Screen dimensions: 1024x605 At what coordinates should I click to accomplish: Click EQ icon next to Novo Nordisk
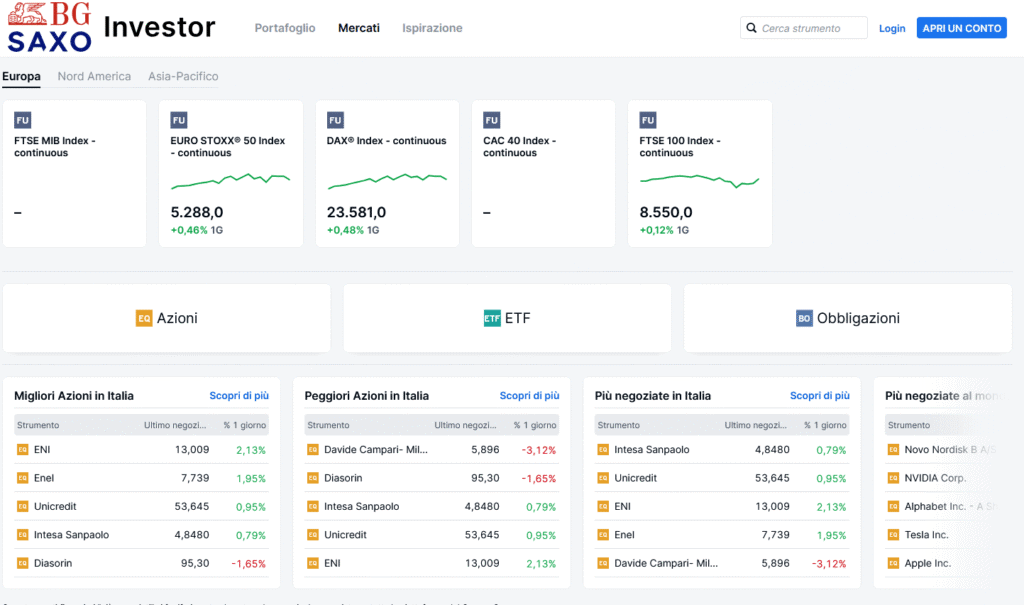click(893, 450)
